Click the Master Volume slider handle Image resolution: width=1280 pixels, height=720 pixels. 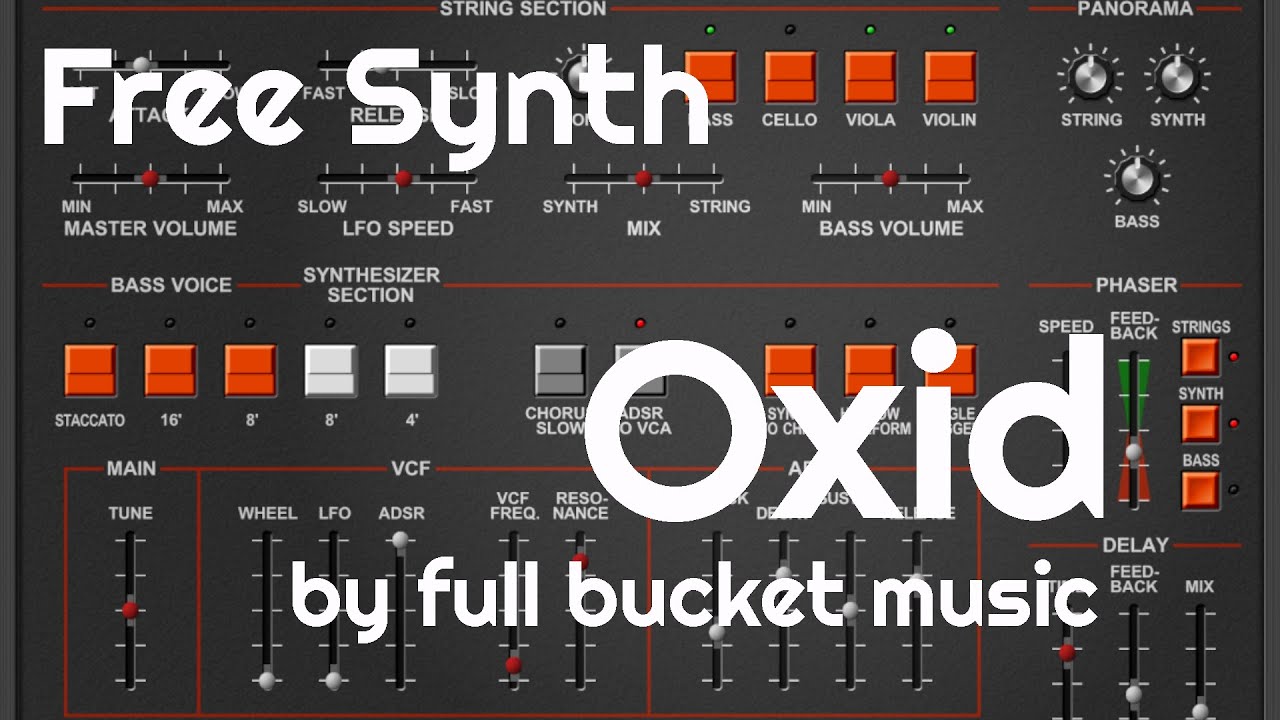click(150, 179)
